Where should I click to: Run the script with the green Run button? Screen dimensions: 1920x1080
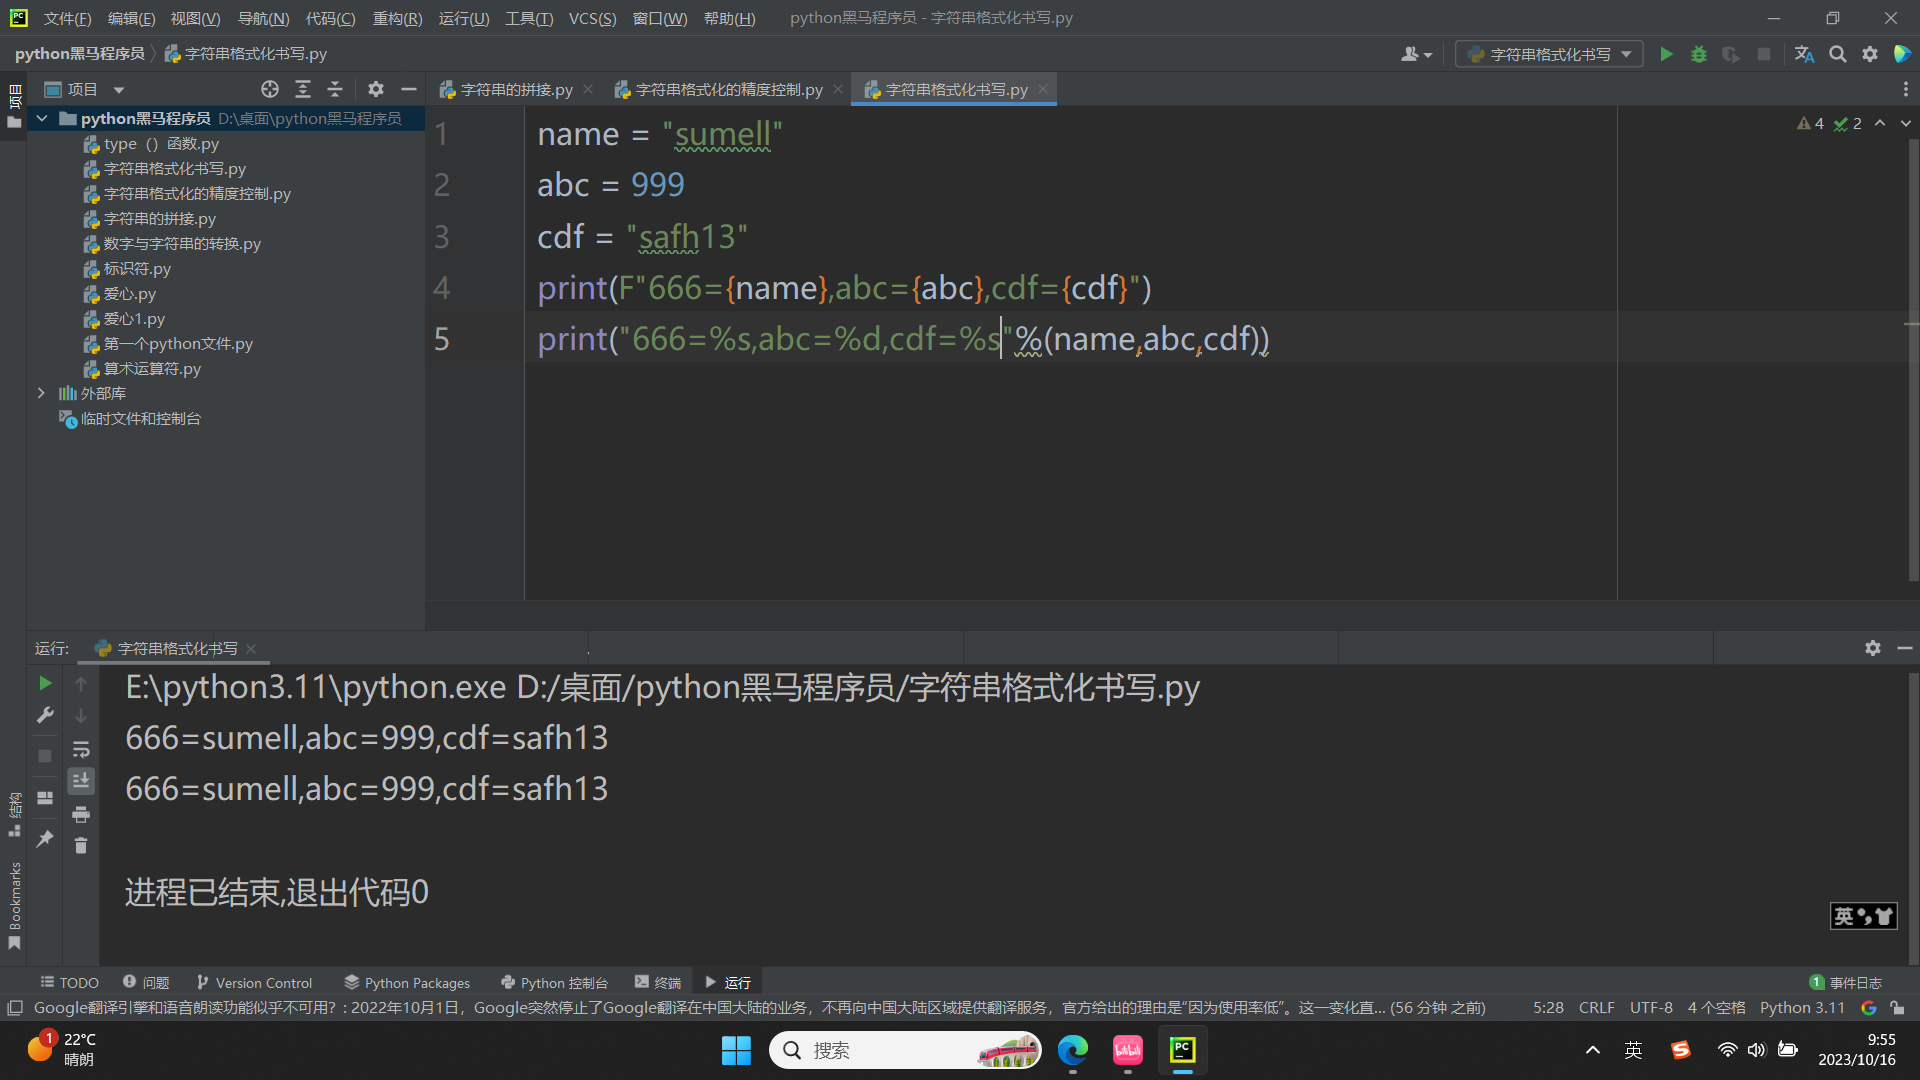(x=1666, y=54)
